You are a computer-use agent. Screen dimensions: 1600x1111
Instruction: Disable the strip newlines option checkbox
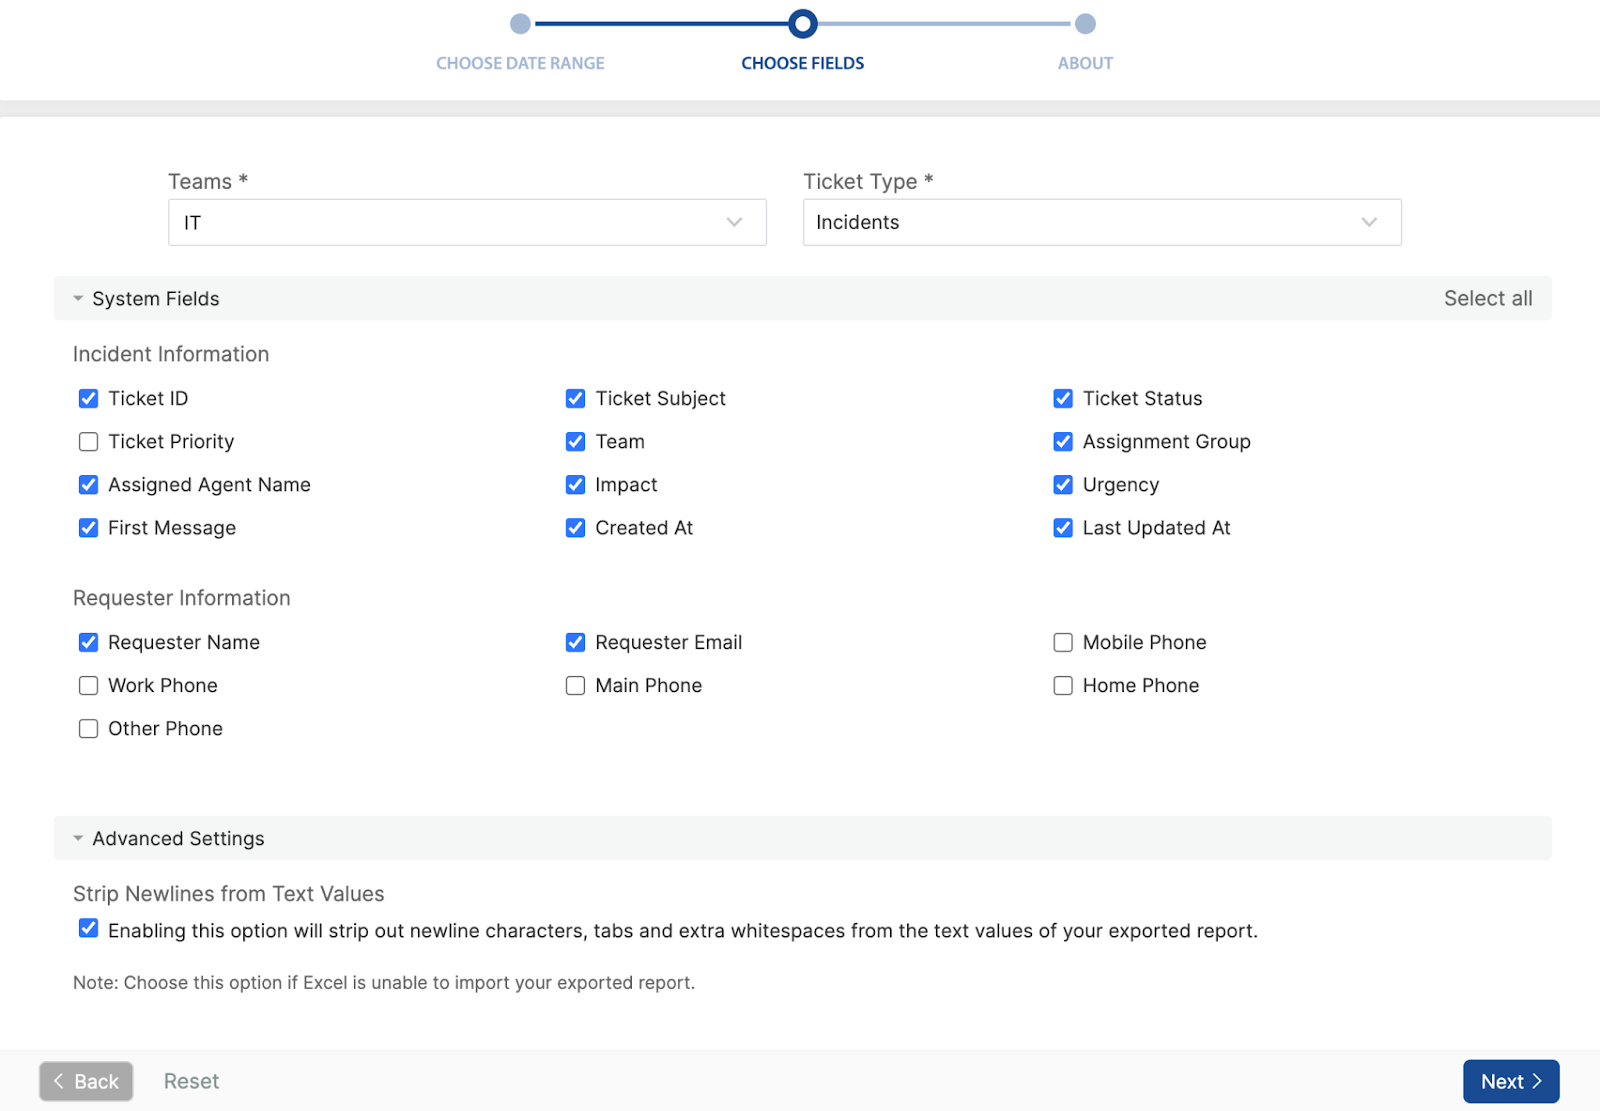pos(88,928)
